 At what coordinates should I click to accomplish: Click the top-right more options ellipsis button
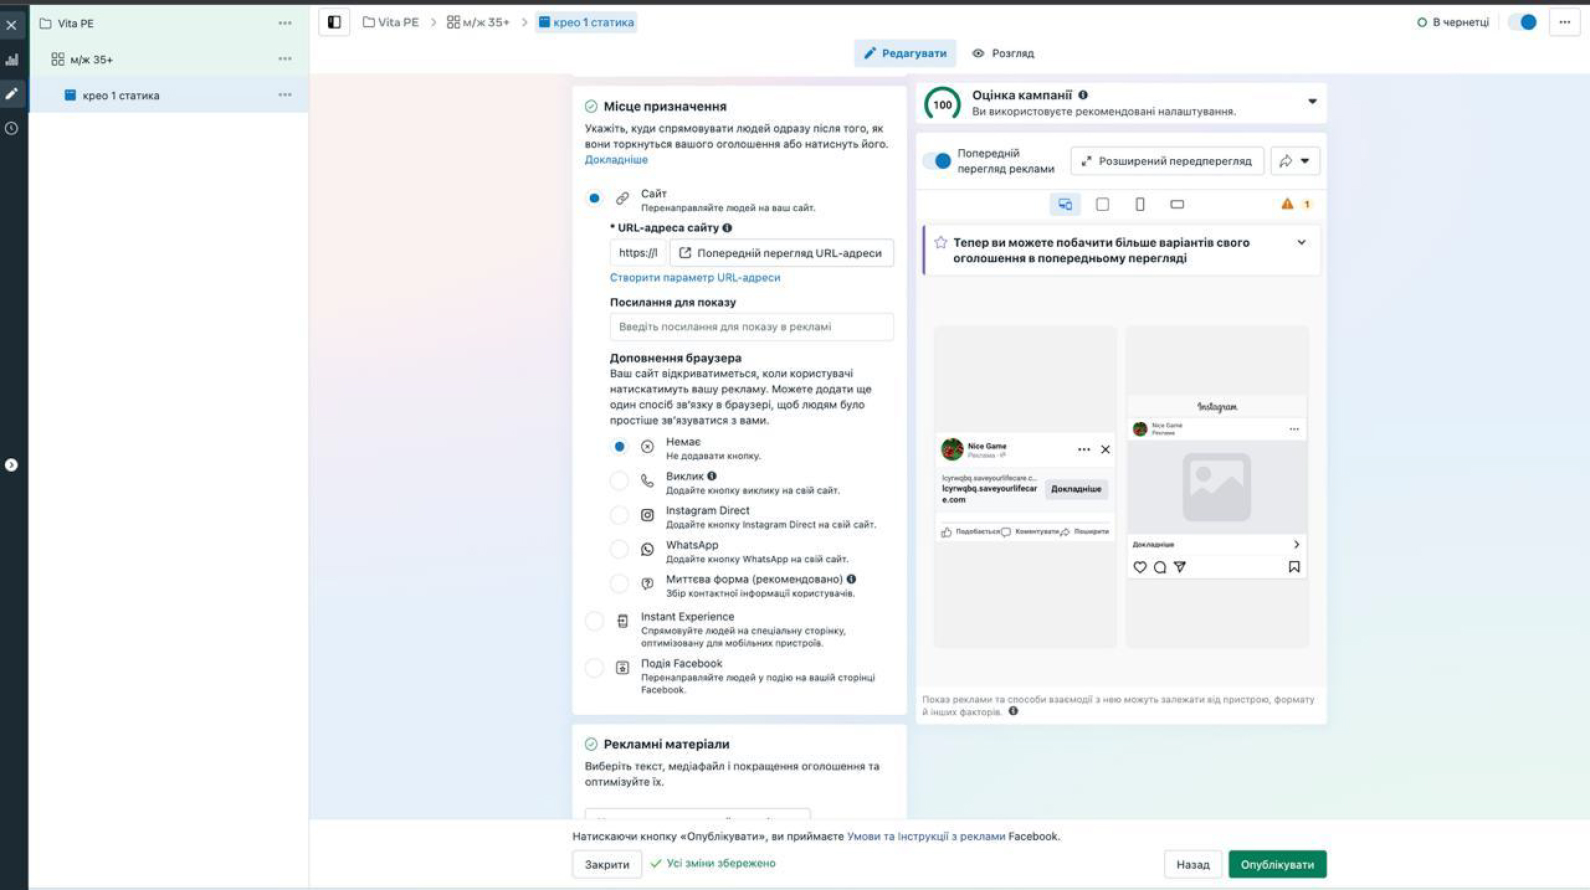pos(1564,22)
